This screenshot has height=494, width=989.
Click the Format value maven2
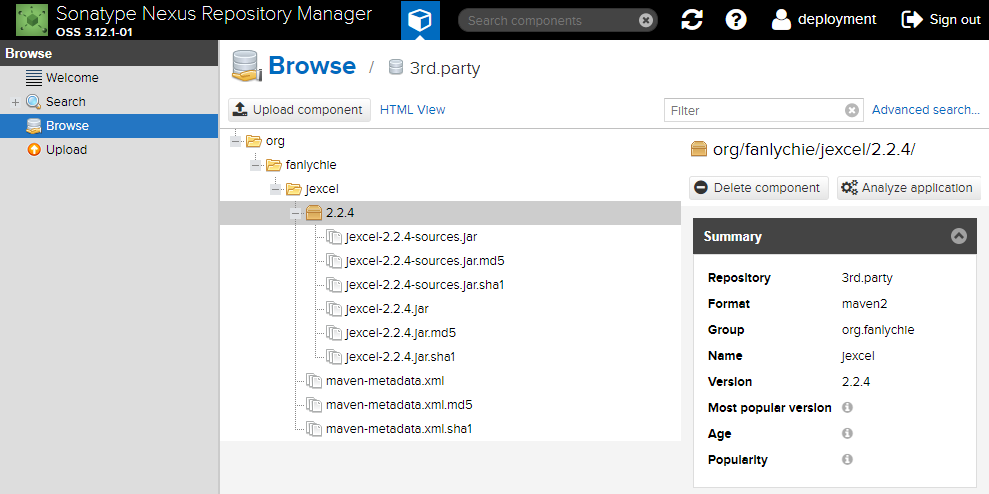pyautogui.click(x=865, y=303)
